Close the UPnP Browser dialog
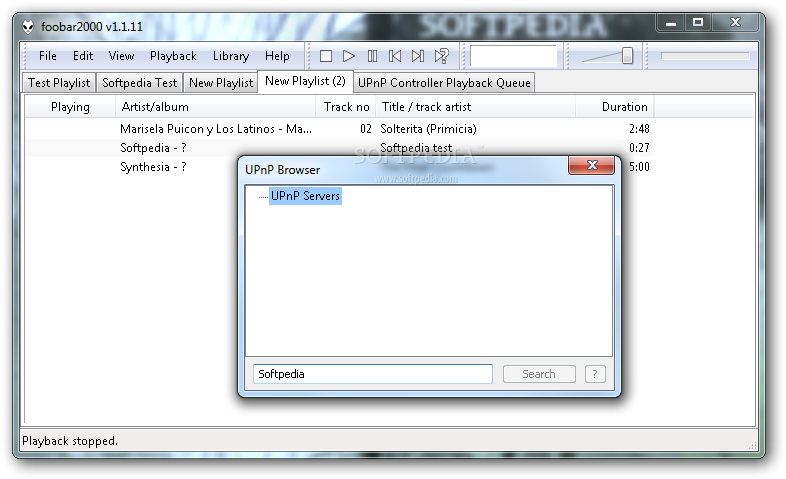Image resolution: width=786 pixels, height=479 pixels. [x=592, y=165]
